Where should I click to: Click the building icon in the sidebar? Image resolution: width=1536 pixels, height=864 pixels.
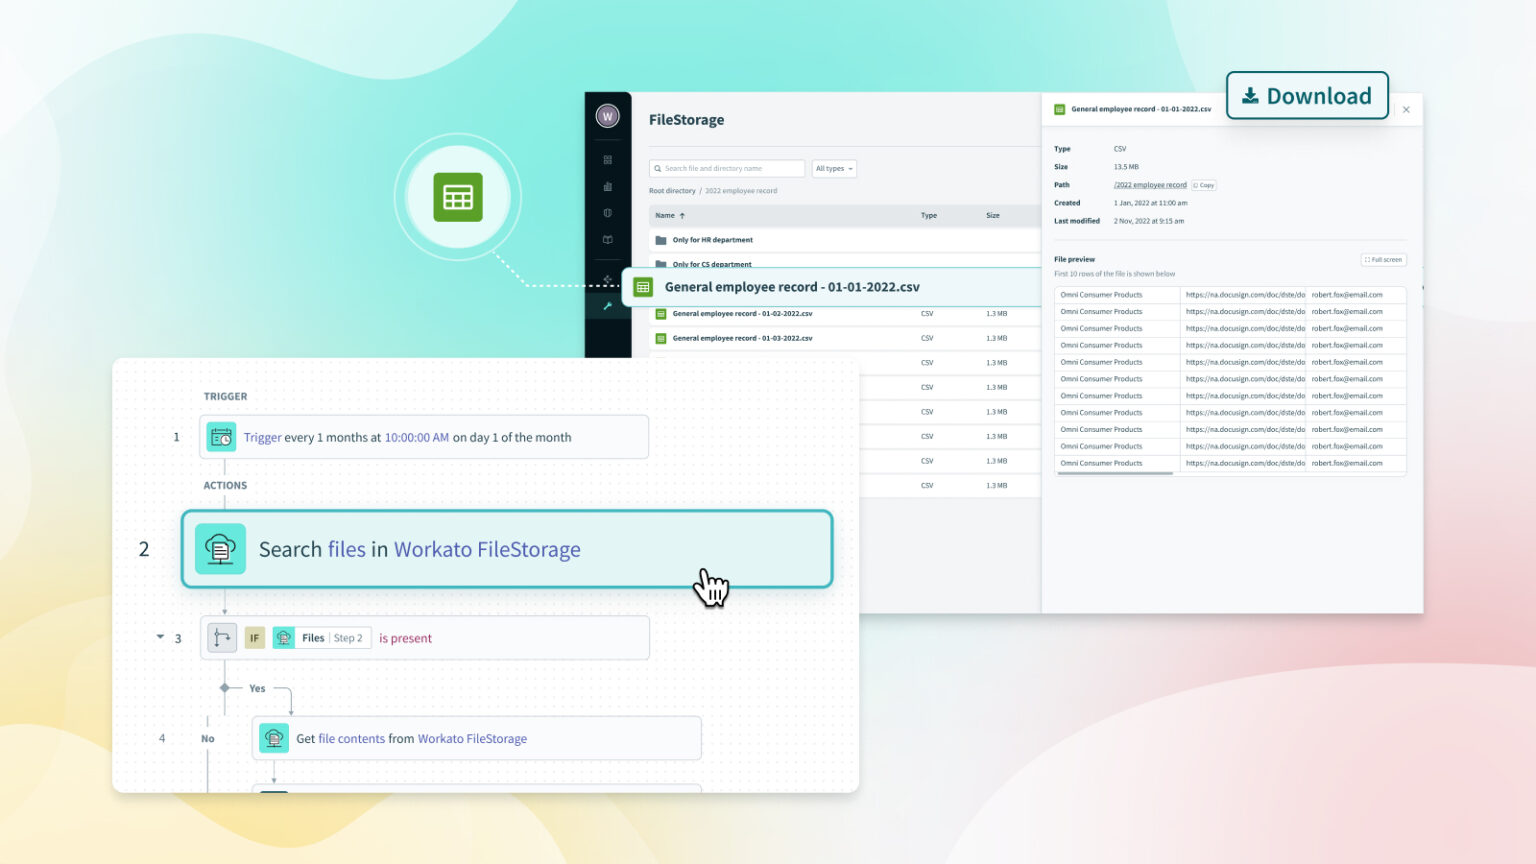[x=607, y=186]
